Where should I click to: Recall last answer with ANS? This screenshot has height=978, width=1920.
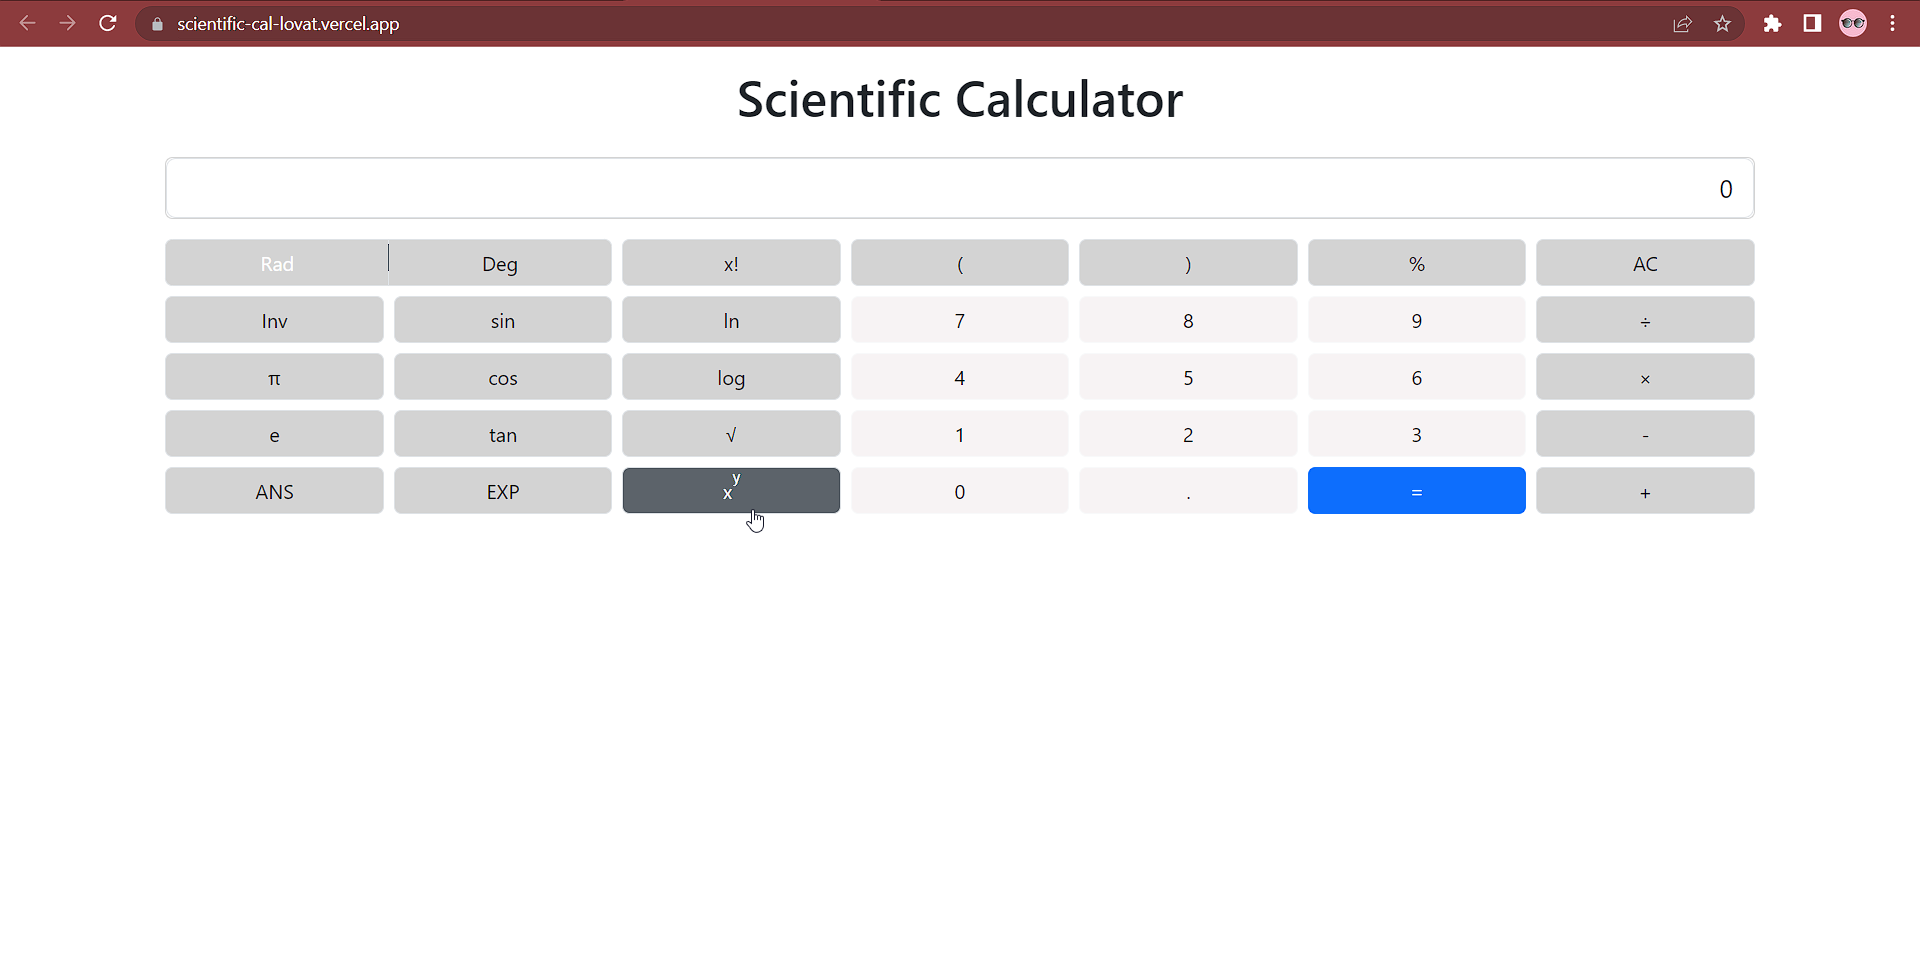coord(274,491)
